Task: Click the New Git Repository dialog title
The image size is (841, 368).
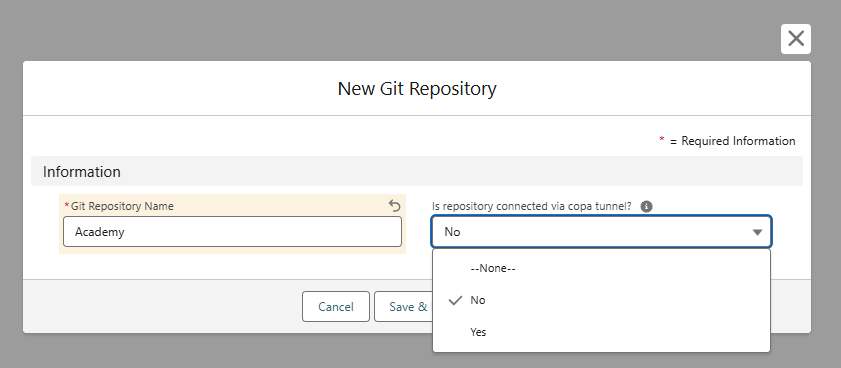Action: (417, 89)
